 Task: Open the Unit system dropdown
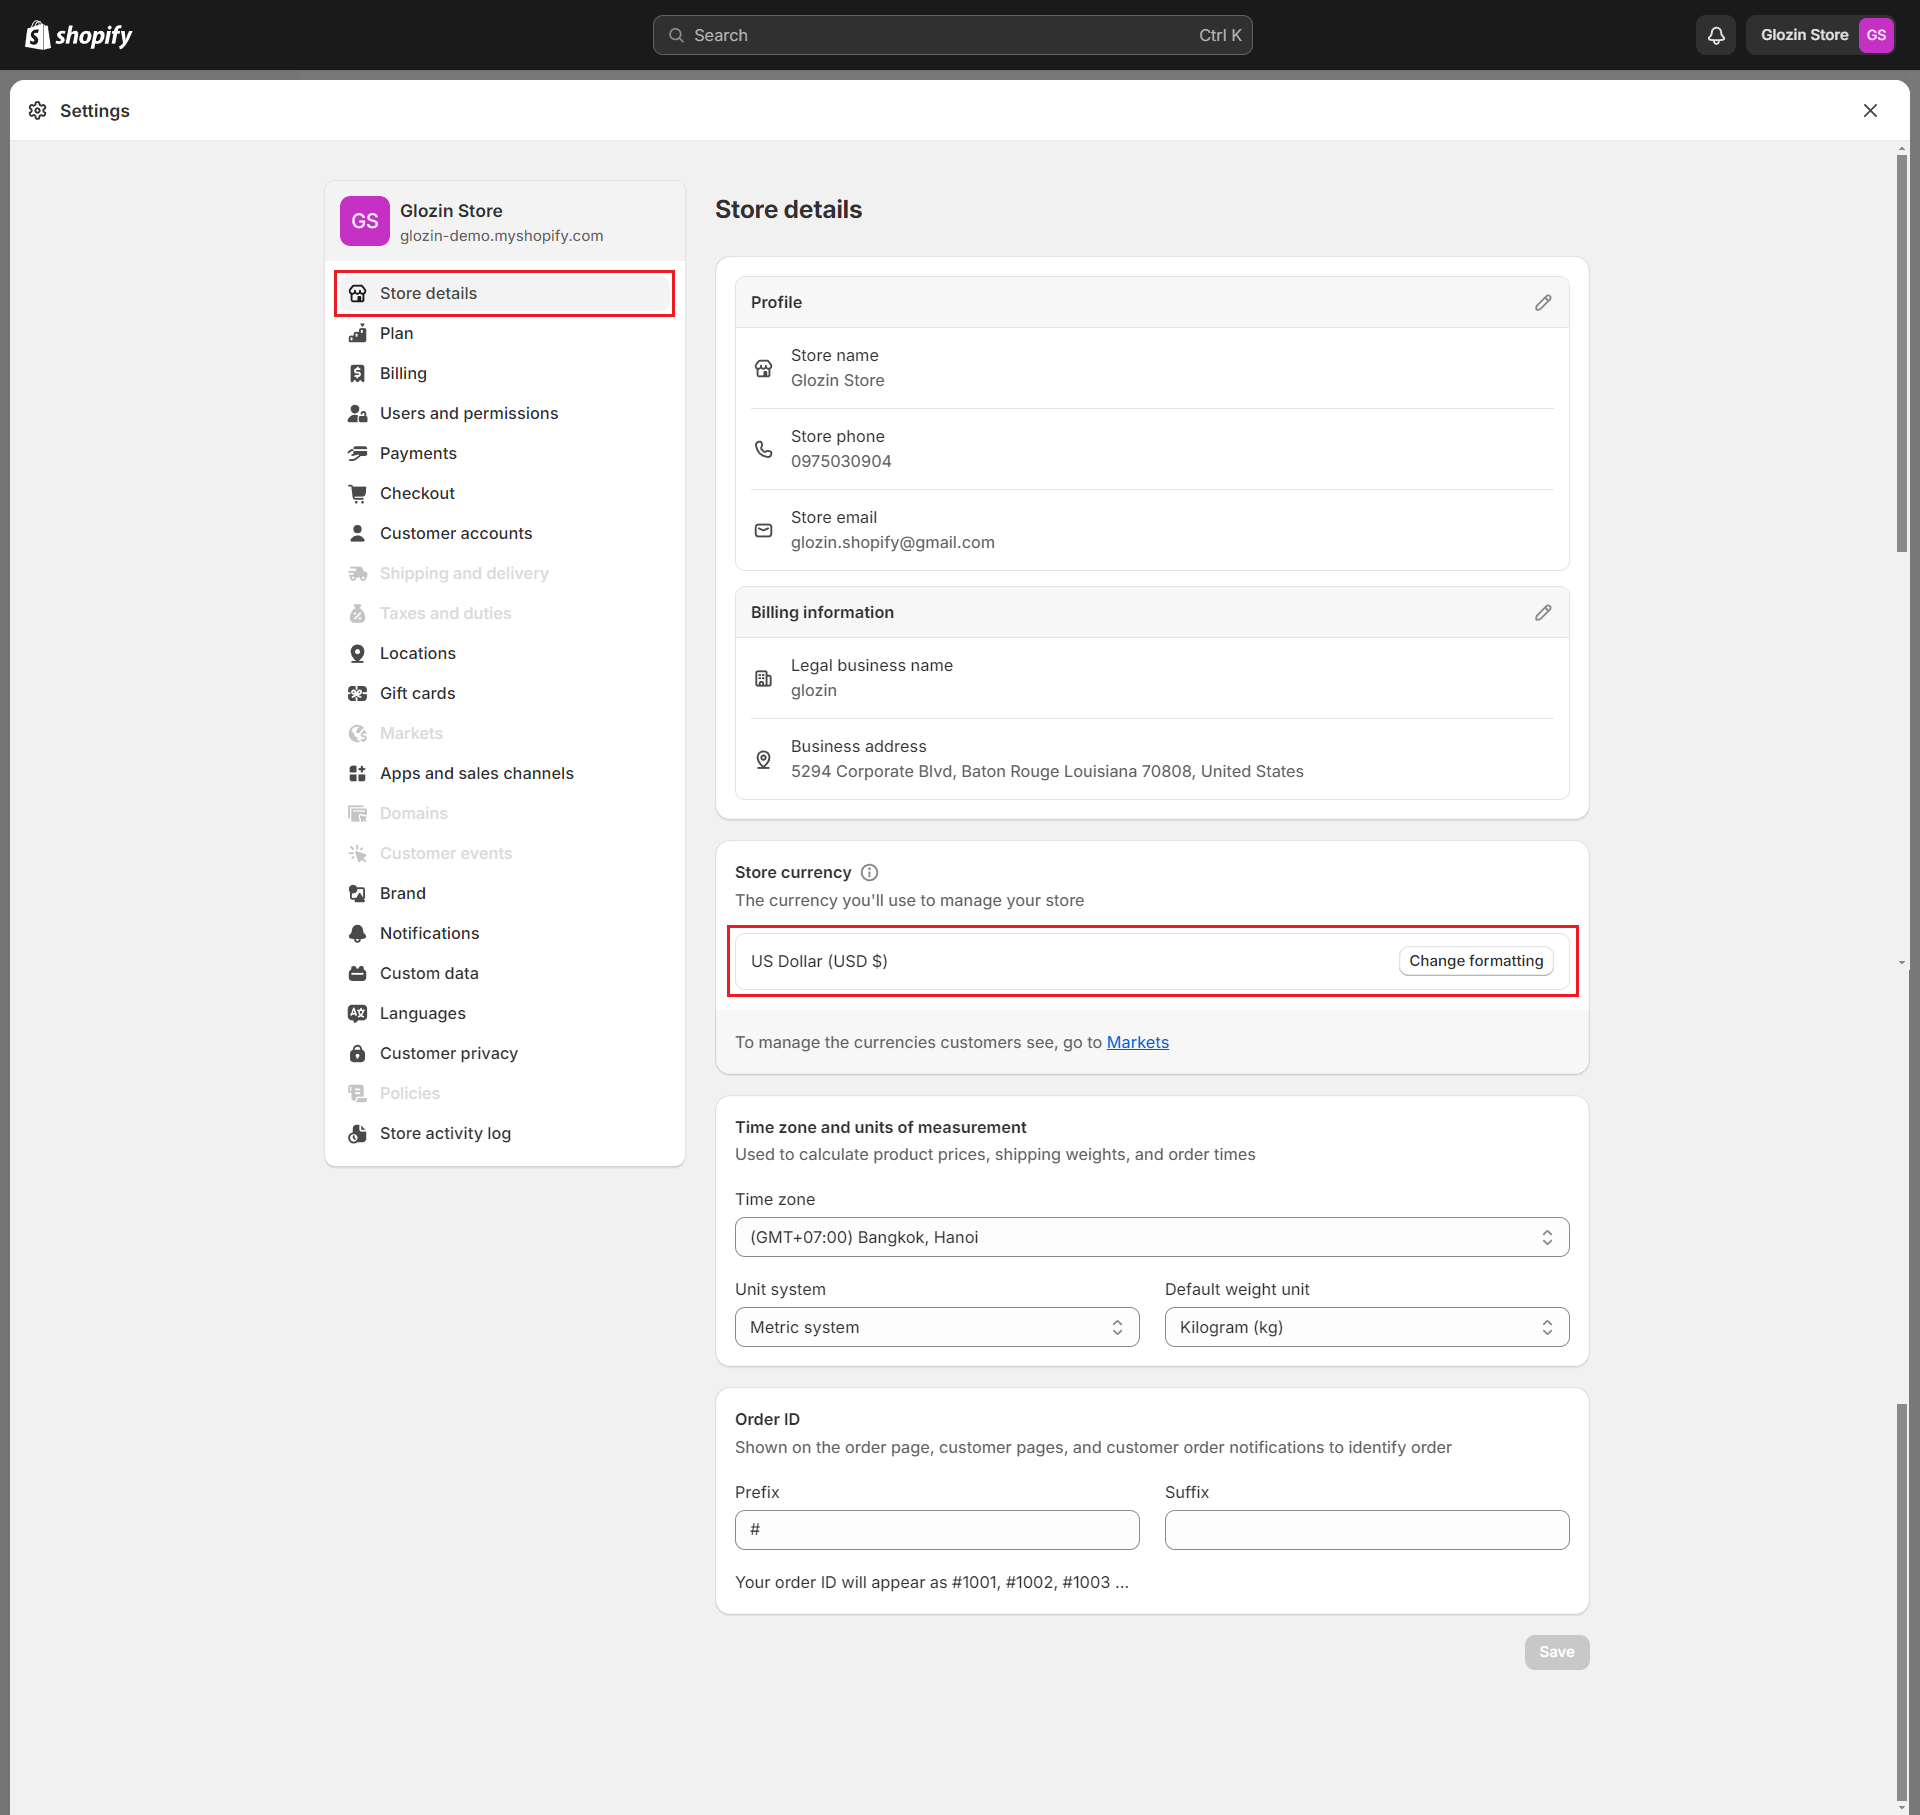(x=936, y=1327)
